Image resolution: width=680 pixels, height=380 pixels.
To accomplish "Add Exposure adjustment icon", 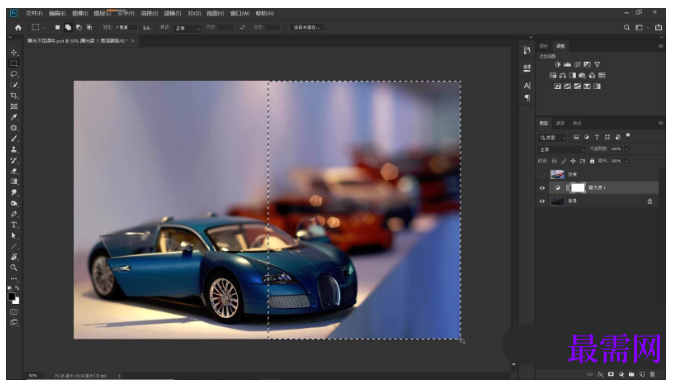I will [x=587, y=64].
